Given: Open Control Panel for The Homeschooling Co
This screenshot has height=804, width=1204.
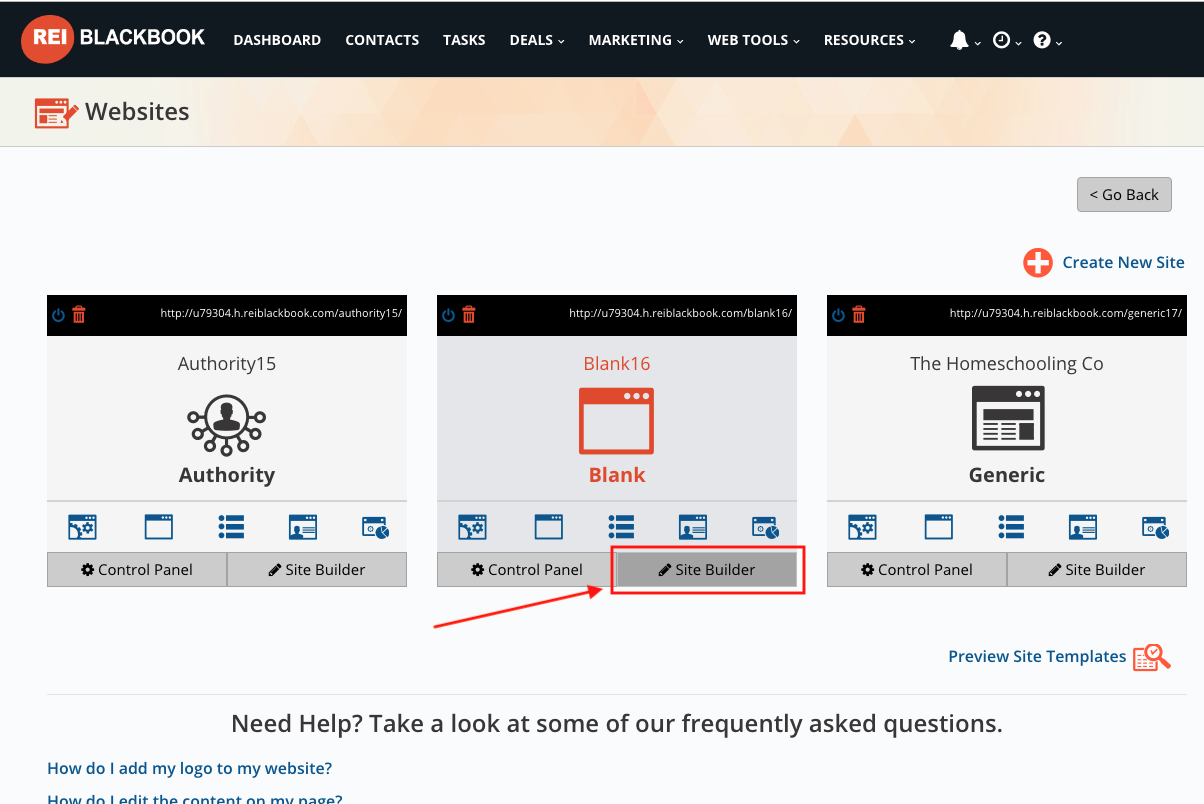Looking at the screenshot, I should point(917,570).
